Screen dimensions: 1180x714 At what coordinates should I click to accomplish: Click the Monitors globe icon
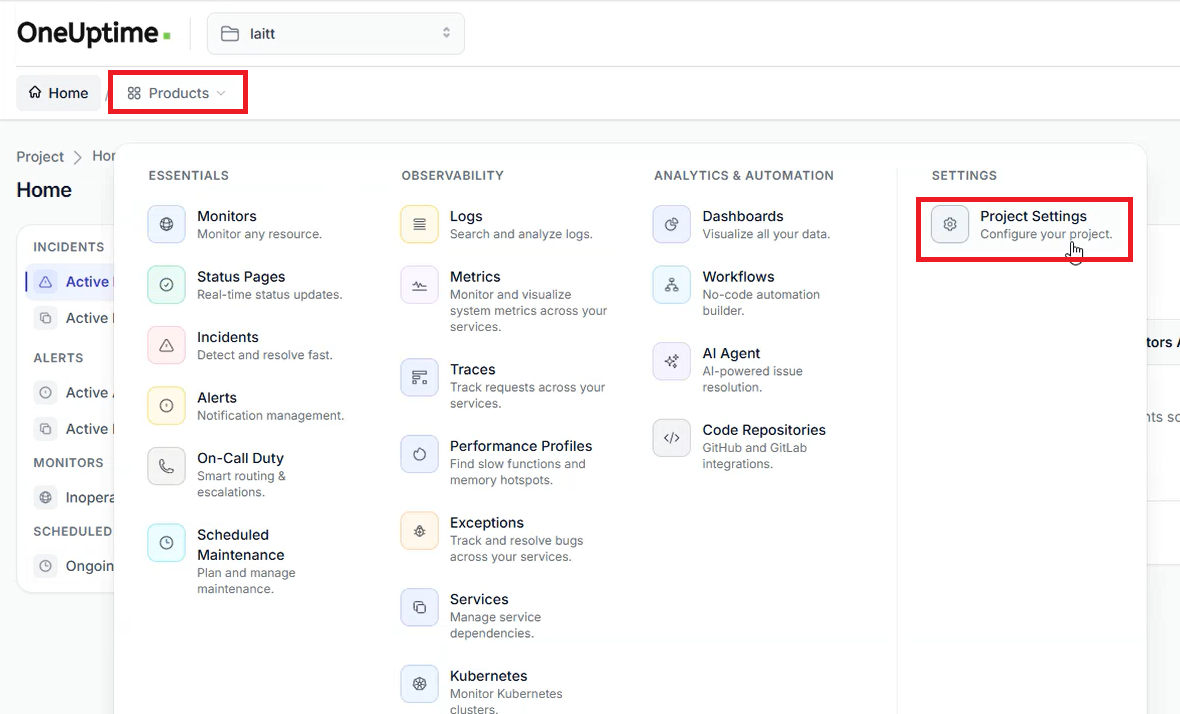tap(166, 224)
